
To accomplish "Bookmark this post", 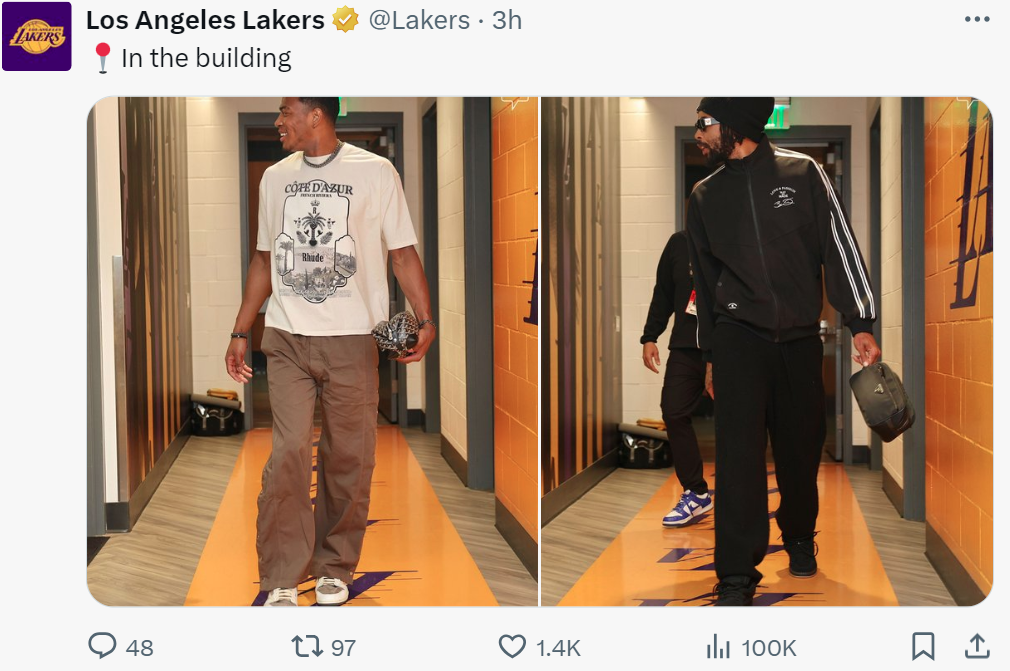I will coord(923,646).
